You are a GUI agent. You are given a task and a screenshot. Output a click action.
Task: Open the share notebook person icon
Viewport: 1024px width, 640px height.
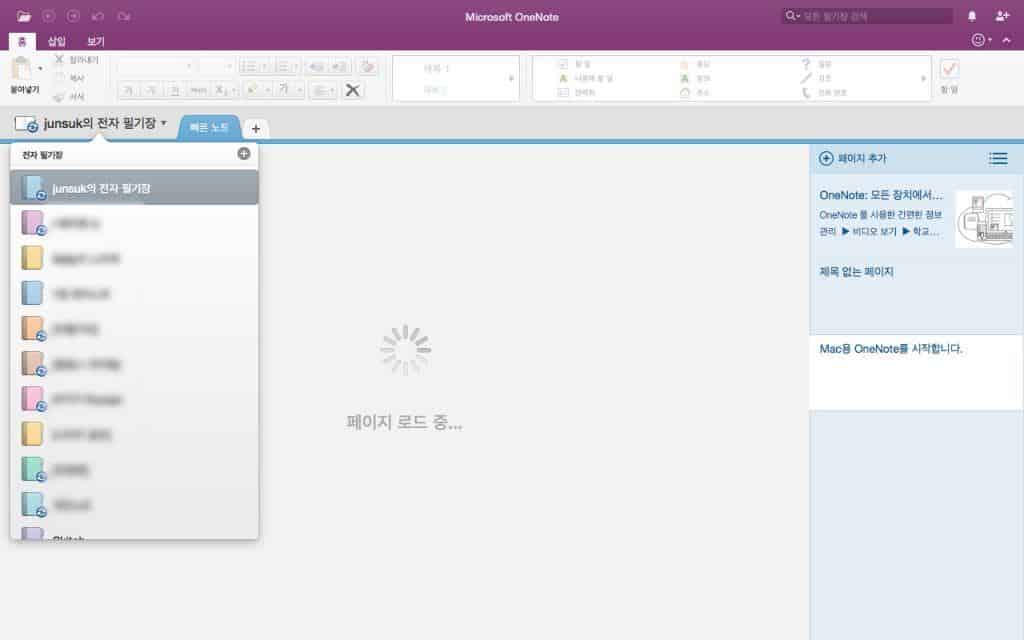[x=1002, y=16]
